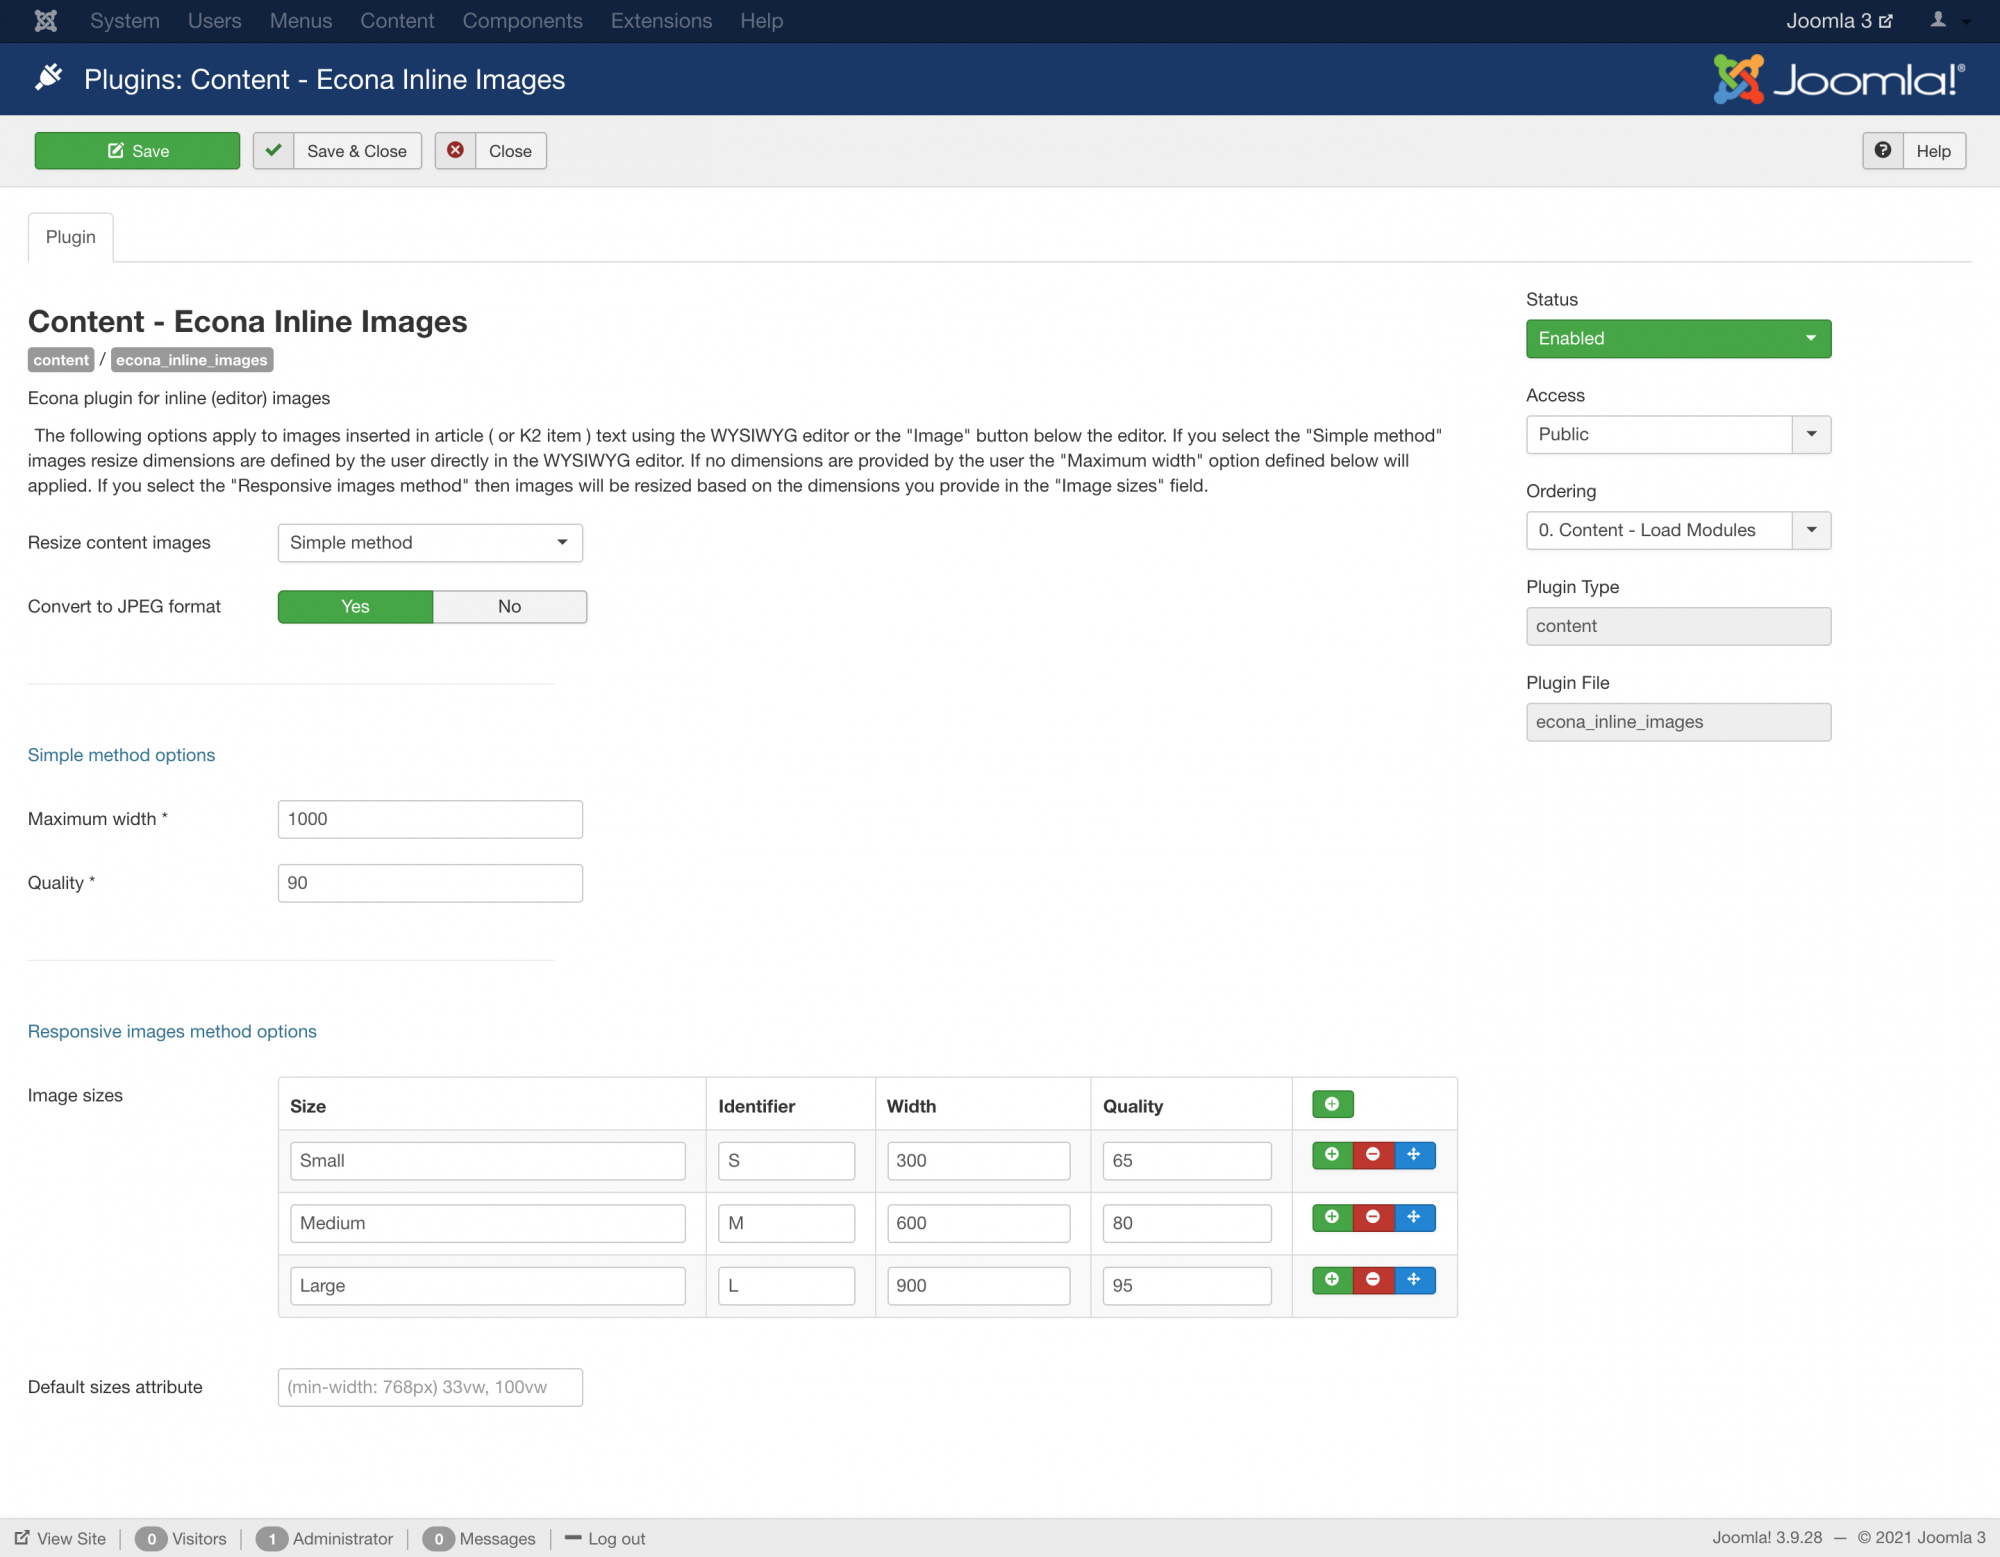Click the Log out link
The image size is (2000, 1557).
605,1538
